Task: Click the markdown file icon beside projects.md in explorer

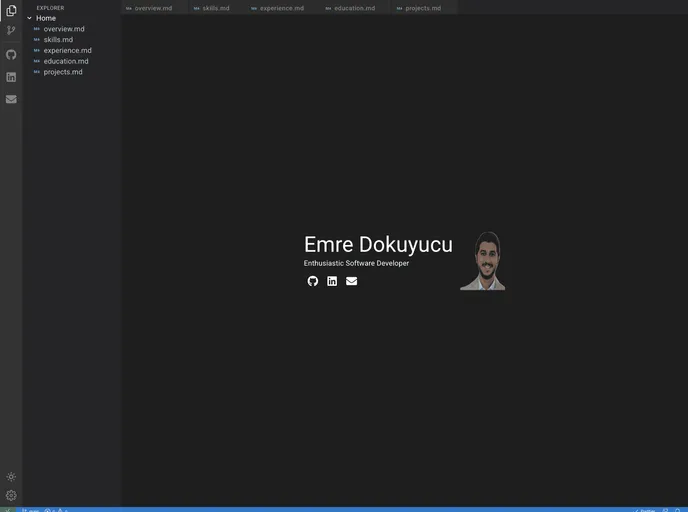Action: click(x=37, y=72)
